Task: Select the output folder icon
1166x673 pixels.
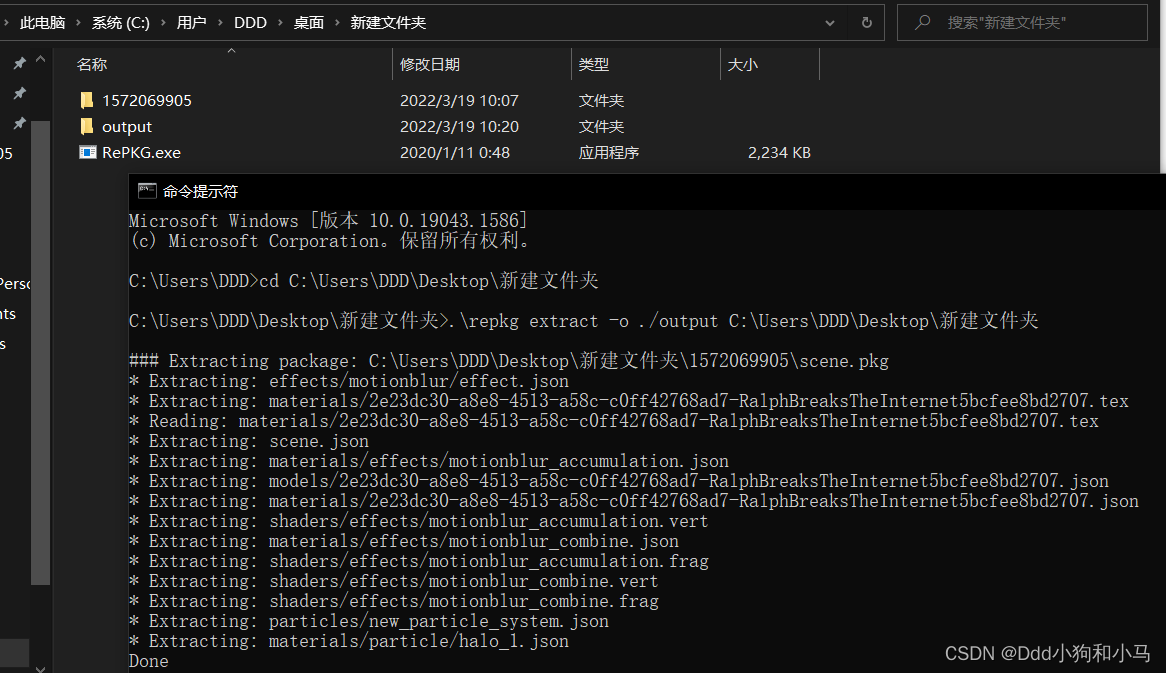Action: click(87, 126)
